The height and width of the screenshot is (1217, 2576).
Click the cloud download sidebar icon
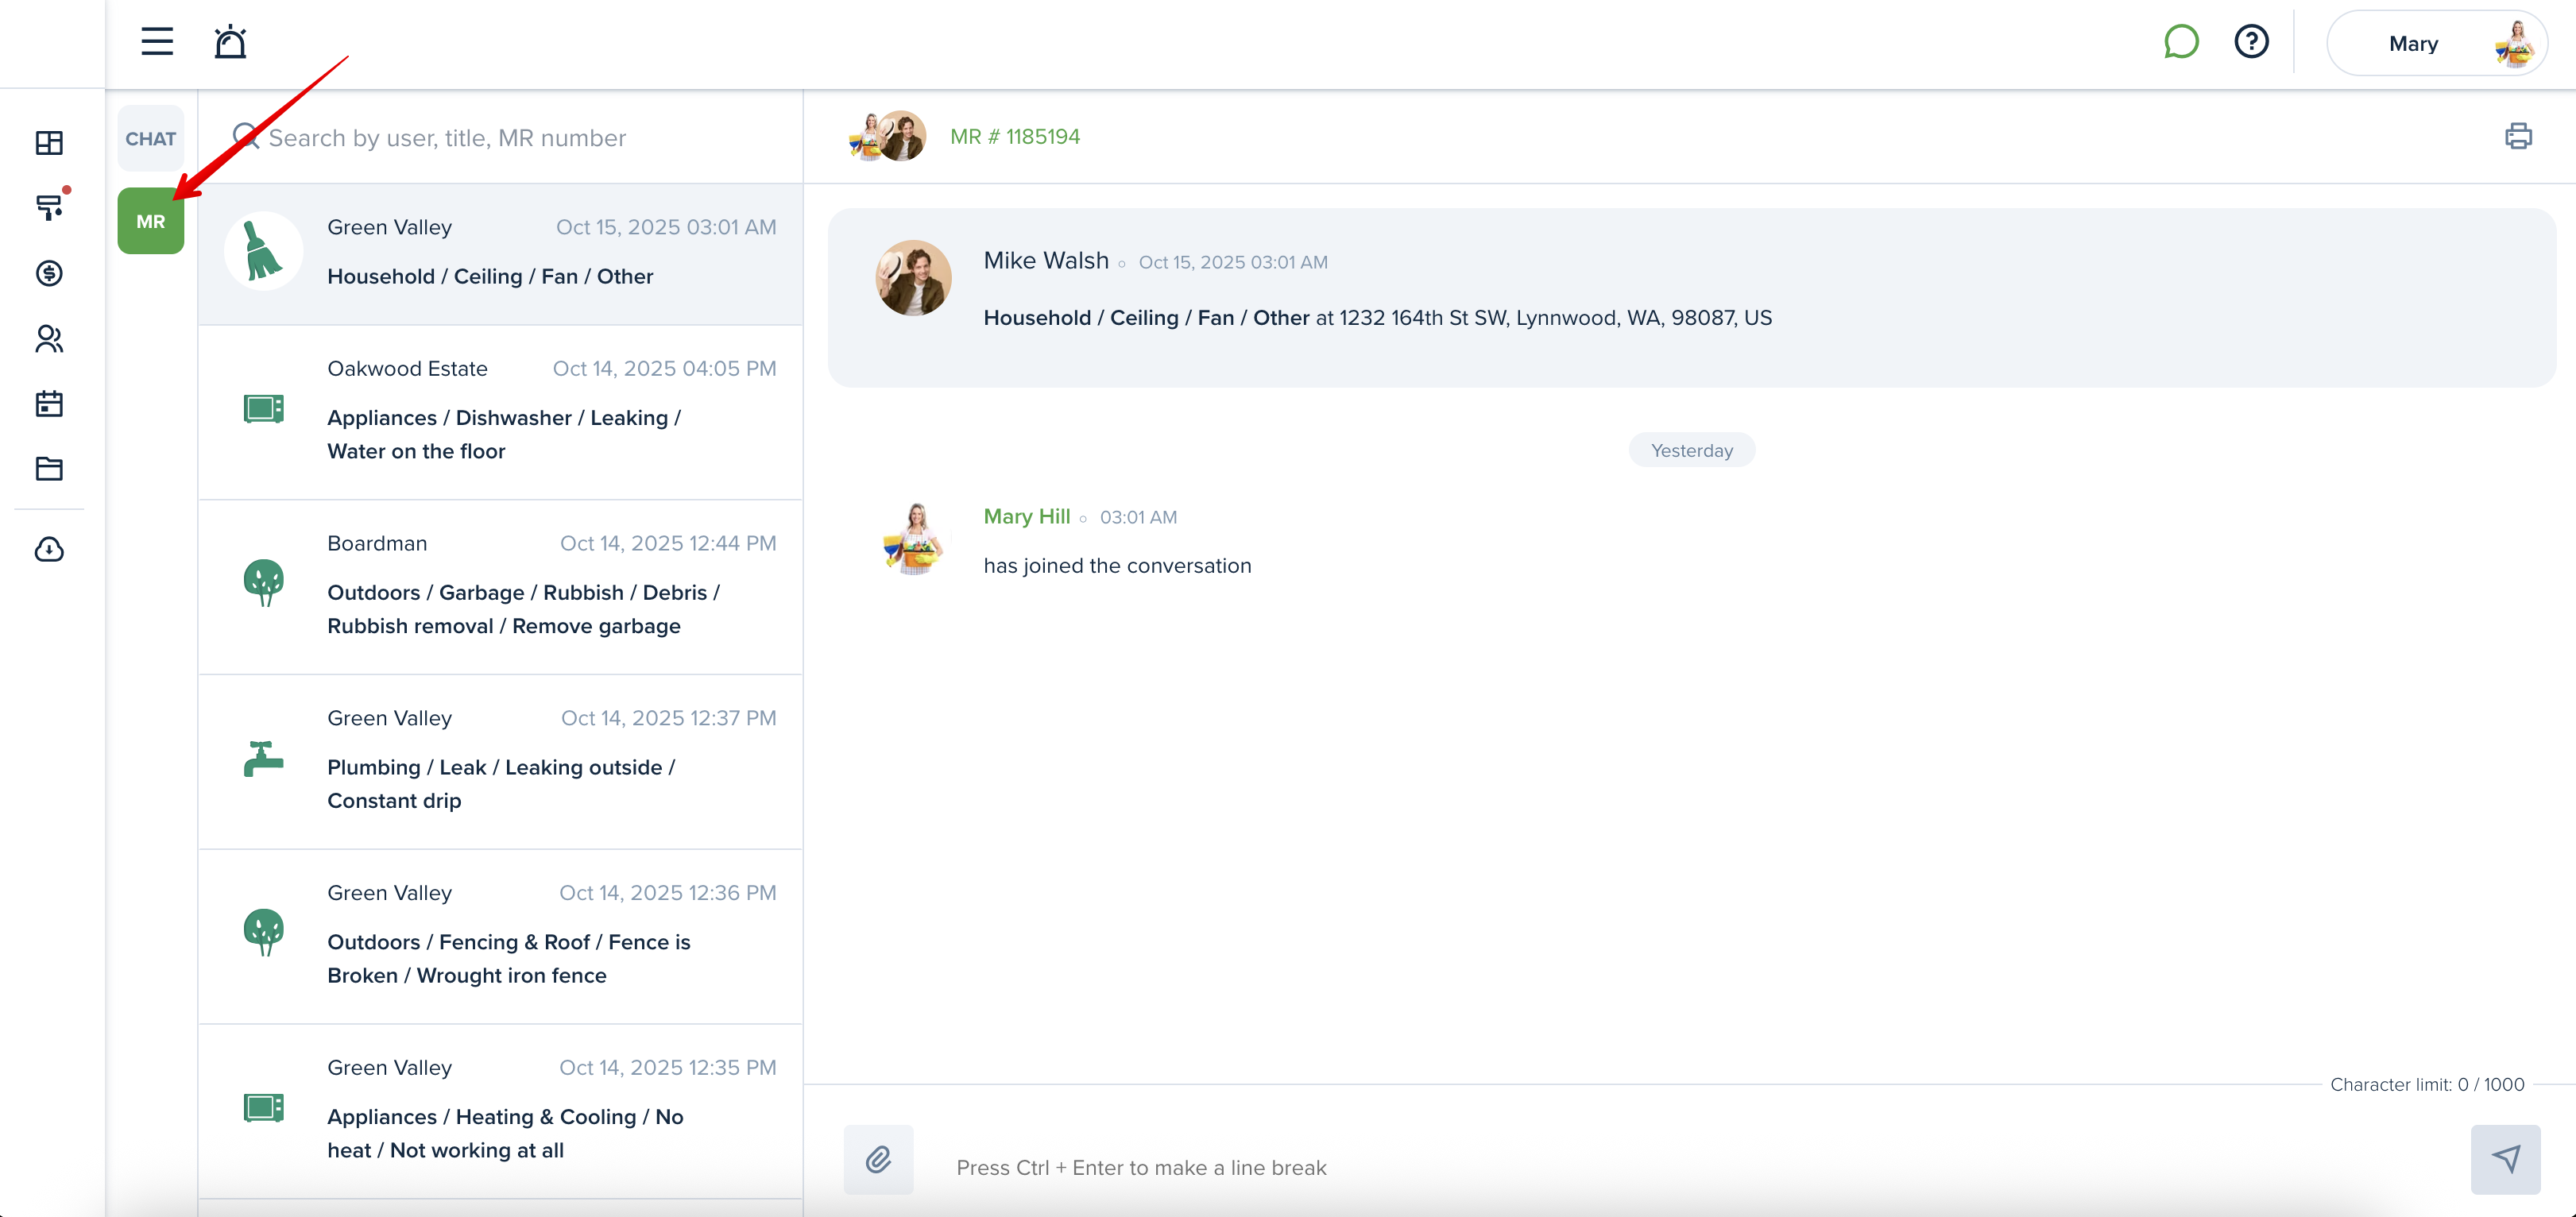point(49,550)
